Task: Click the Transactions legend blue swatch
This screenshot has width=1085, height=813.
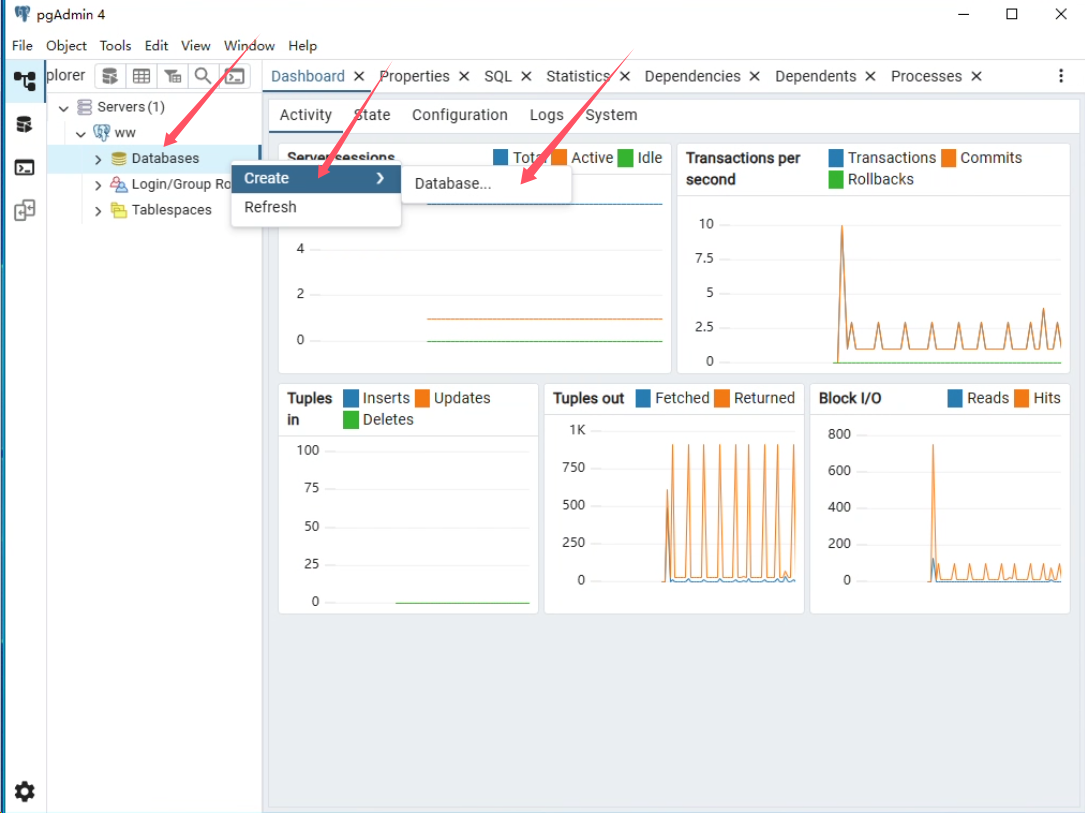Action: (836, 158)
